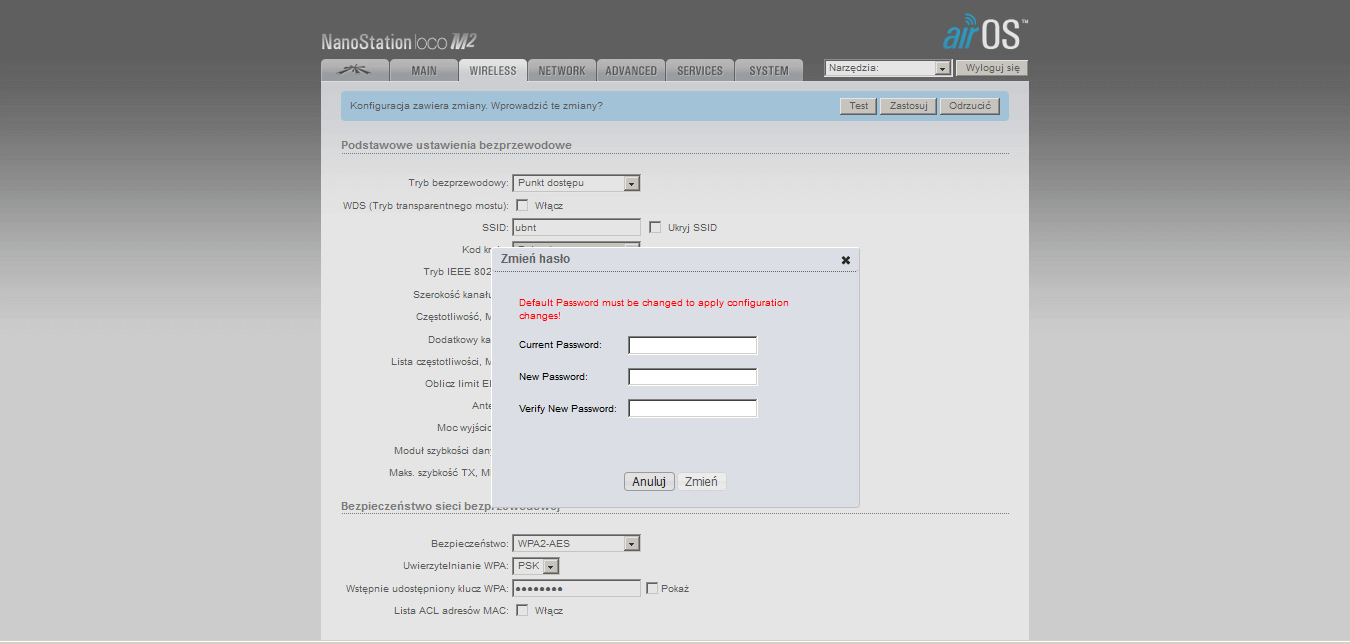1350x644 pixels.
Task: Expand the Narzędzia dropdown
Action: (x=887, y=68)
